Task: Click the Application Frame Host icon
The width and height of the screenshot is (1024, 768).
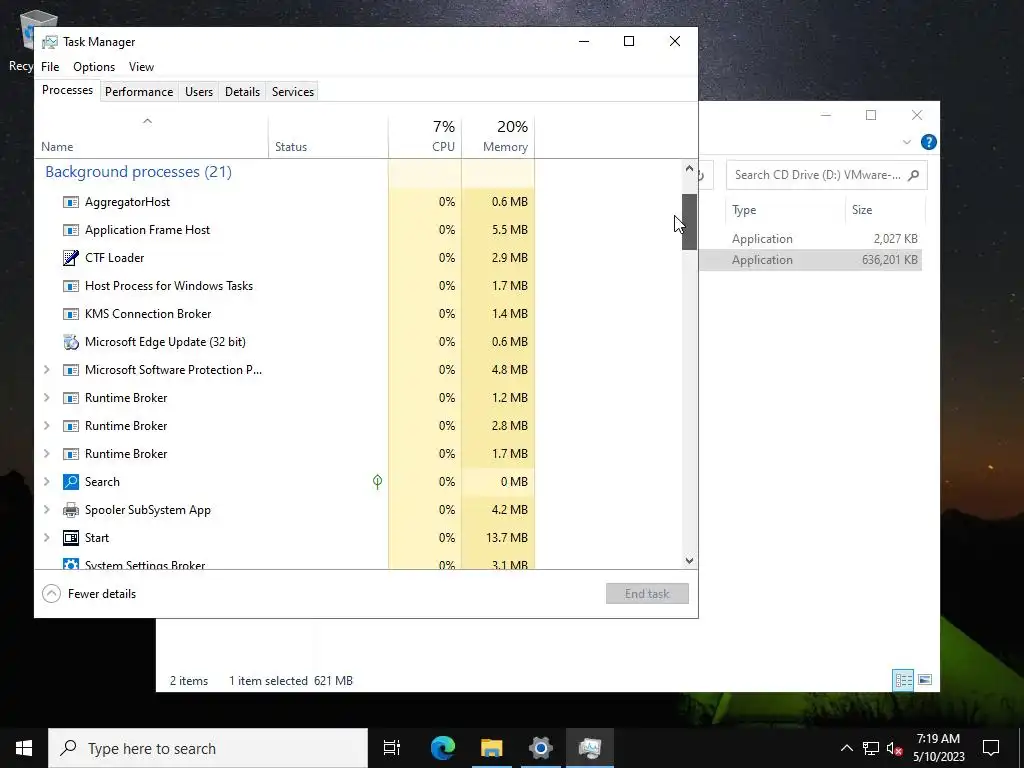Action: tap(71, 230)
